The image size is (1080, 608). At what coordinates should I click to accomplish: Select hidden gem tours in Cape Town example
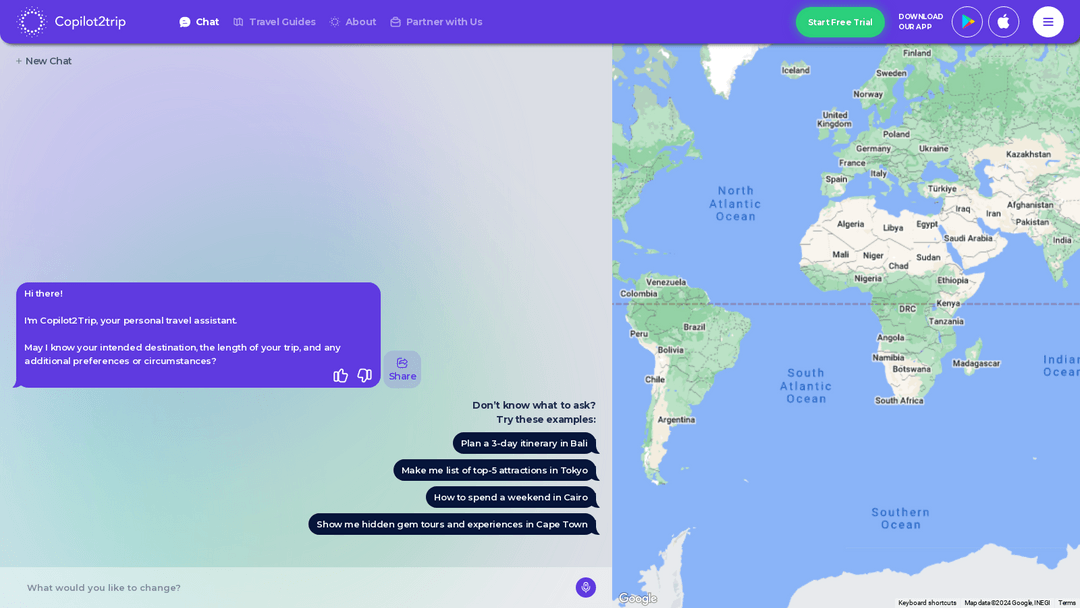coord(452,524)
